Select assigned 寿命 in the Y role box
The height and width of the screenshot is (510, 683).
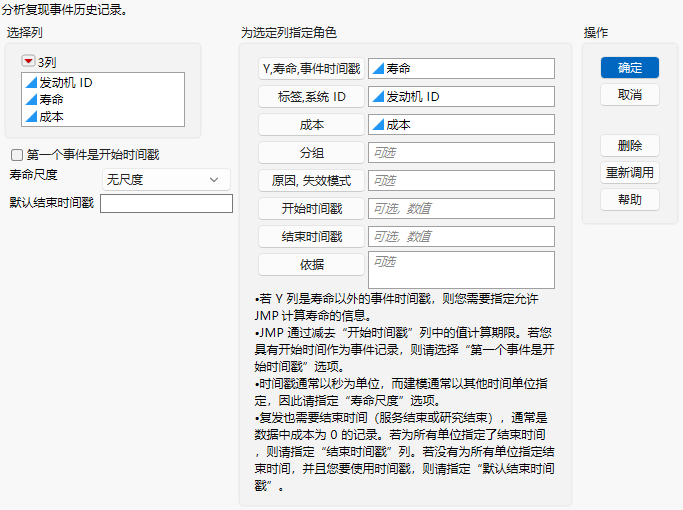click(461, 68)
